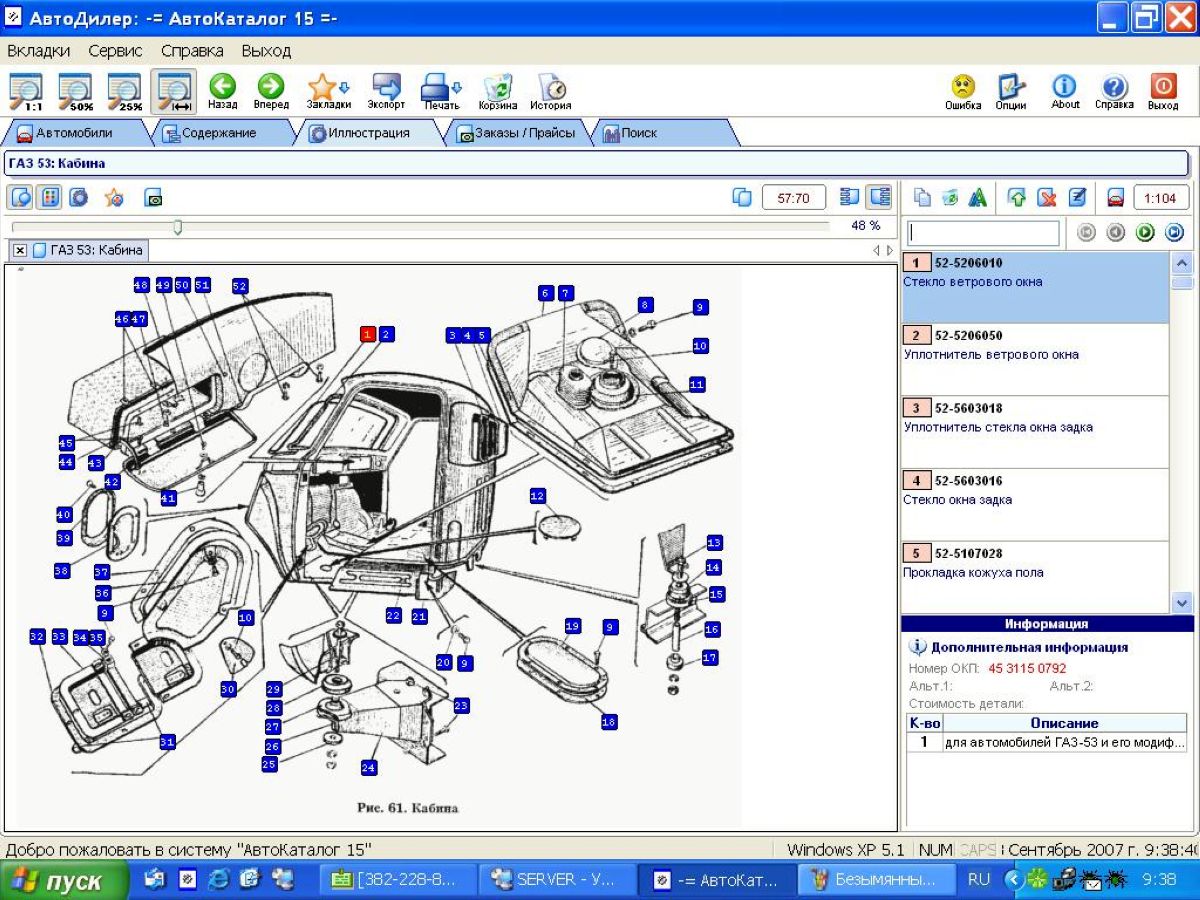Toggle the colored callout markers button
Image resolution: width=1200 pixels, height=900 pixels.
(48, 197)
